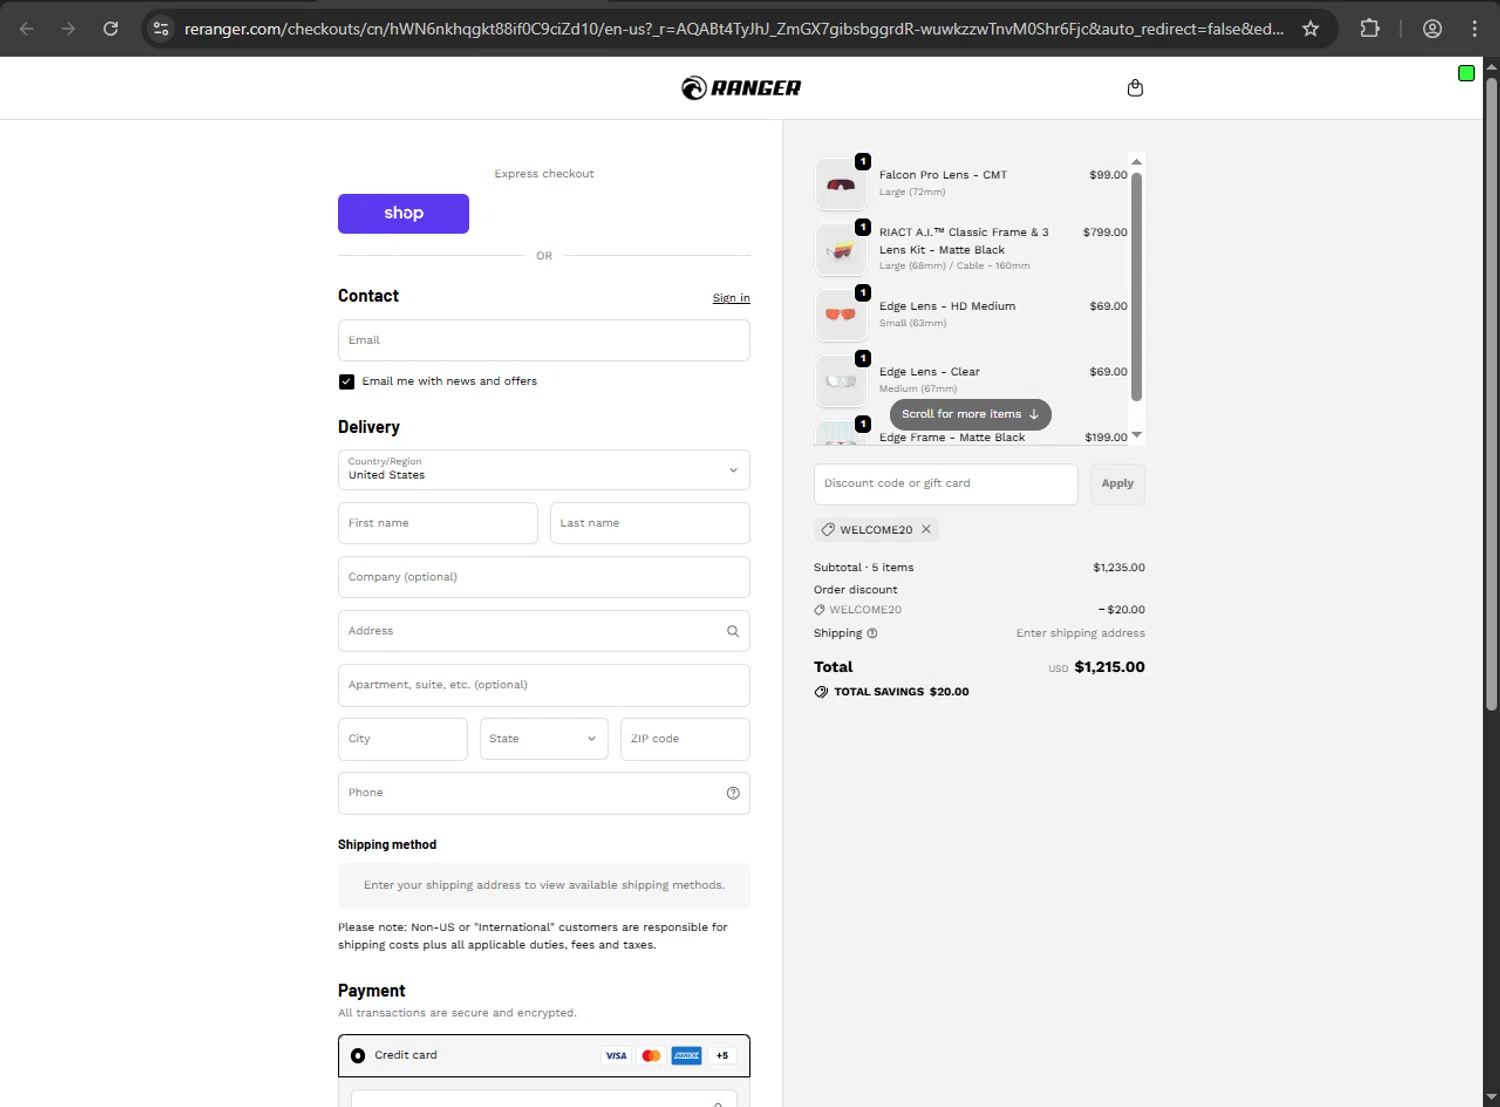The width and height of the screenshot is (1500, 1107).
Task: Click the $1,215.00 total amount
Action: point(1109,667)
